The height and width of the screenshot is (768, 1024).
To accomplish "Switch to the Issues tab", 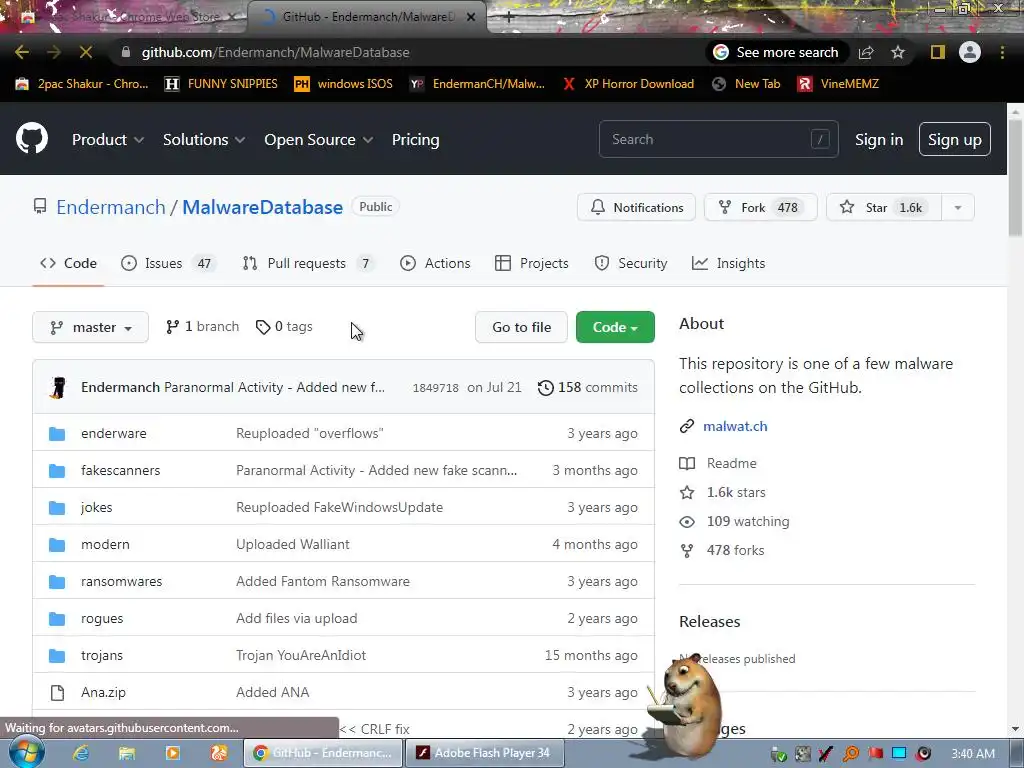I will (x=168, y=263).
